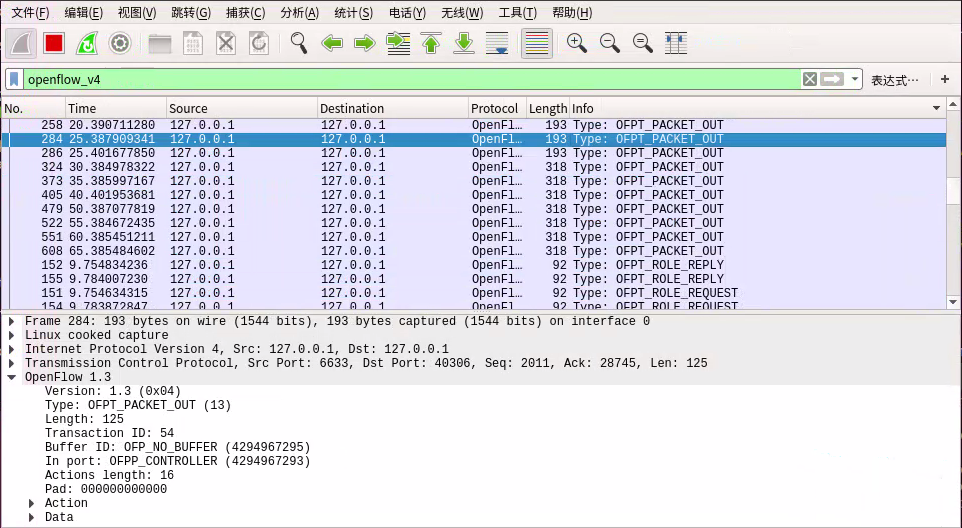Sort by the Info column header
The height and width of the screenshot is (528, 962).
(x=757, y=109)
